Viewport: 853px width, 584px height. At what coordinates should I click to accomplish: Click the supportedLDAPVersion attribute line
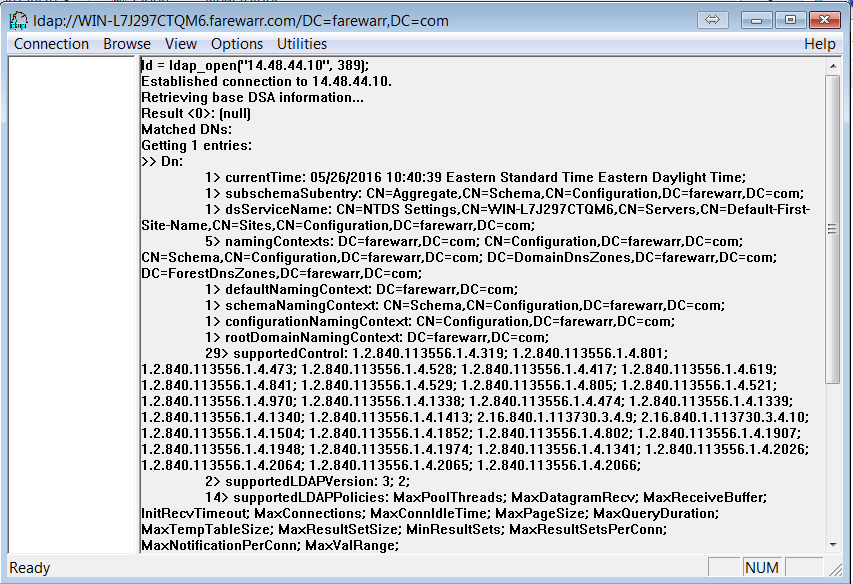pyautogui.click(x=307, y=481)
